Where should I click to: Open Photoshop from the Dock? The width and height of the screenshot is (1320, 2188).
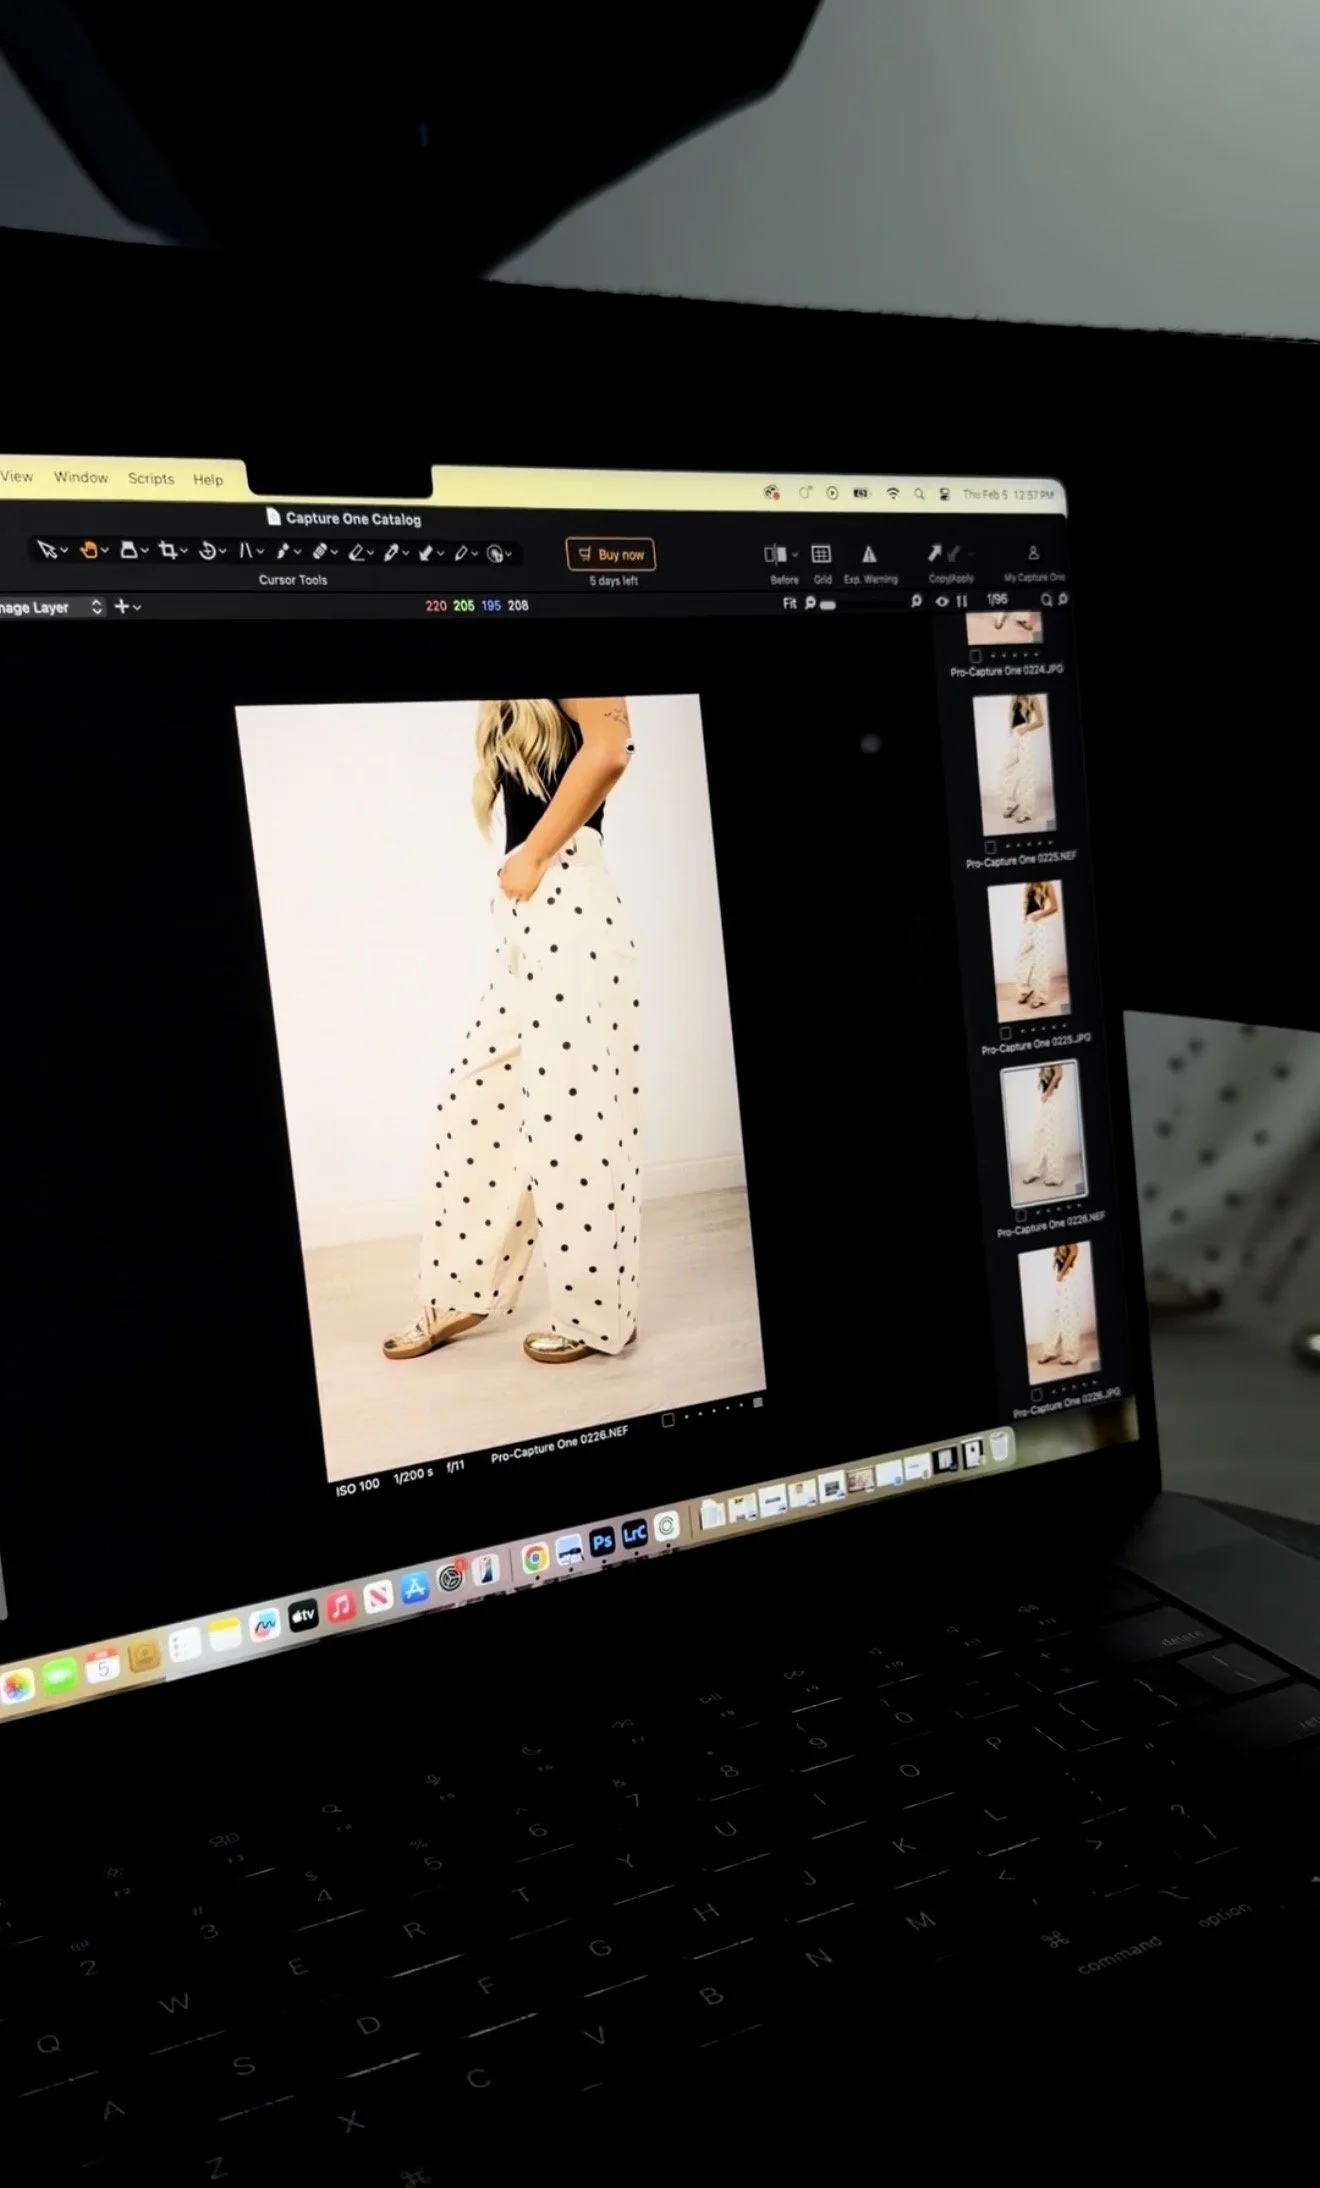click(601, 1542)
